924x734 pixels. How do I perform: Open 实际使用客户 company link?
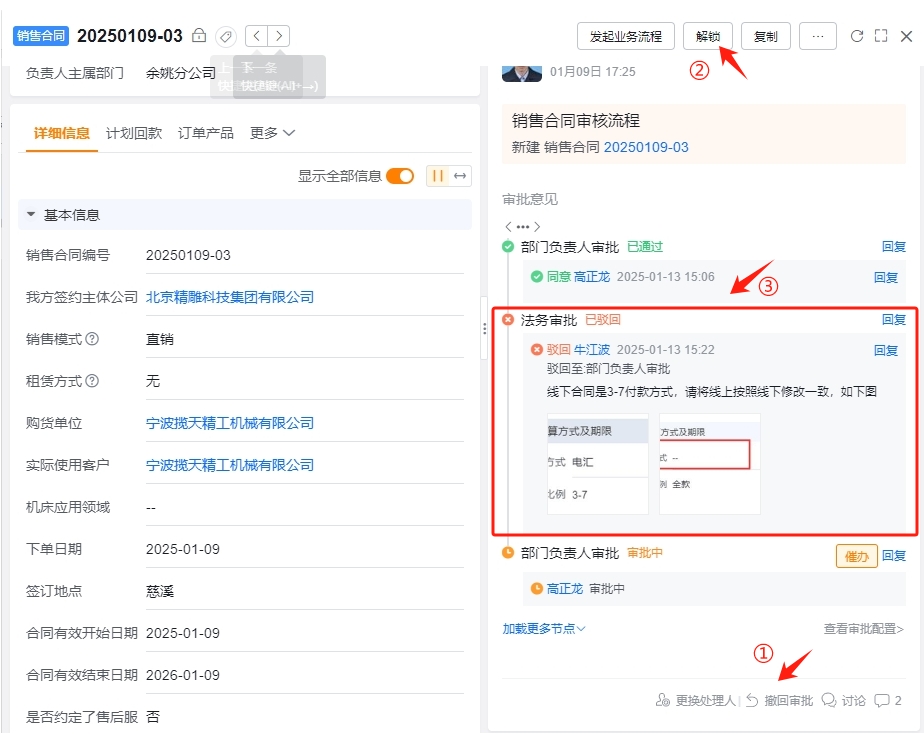coord(230,465)
